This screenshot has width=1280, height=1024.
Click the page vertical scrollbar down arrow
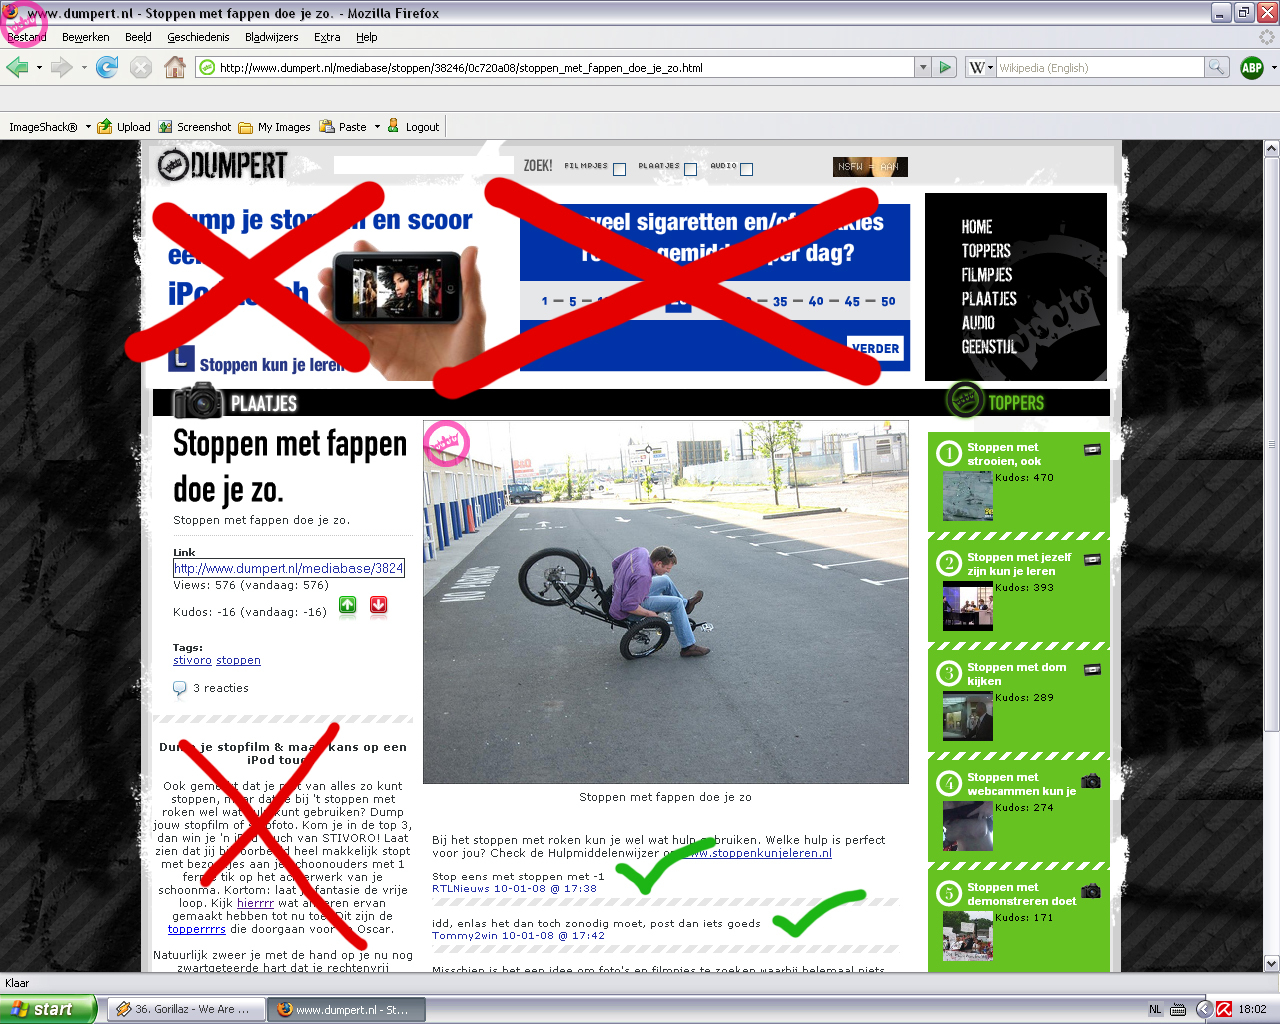(x=1271, y=963)
